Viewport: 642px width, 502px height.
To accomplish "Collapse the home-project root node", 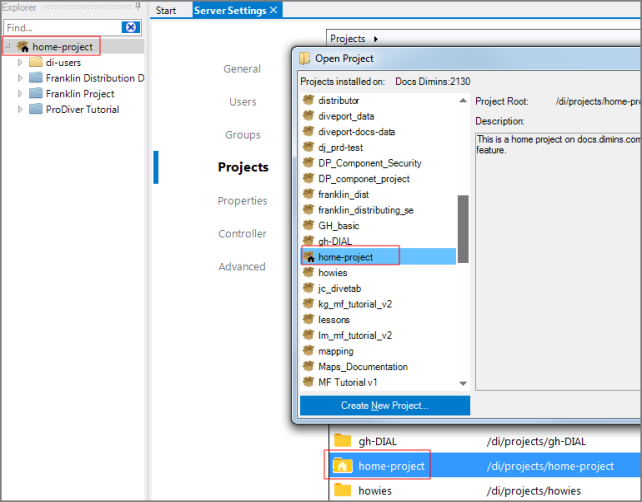I will [x=8, y=47].
